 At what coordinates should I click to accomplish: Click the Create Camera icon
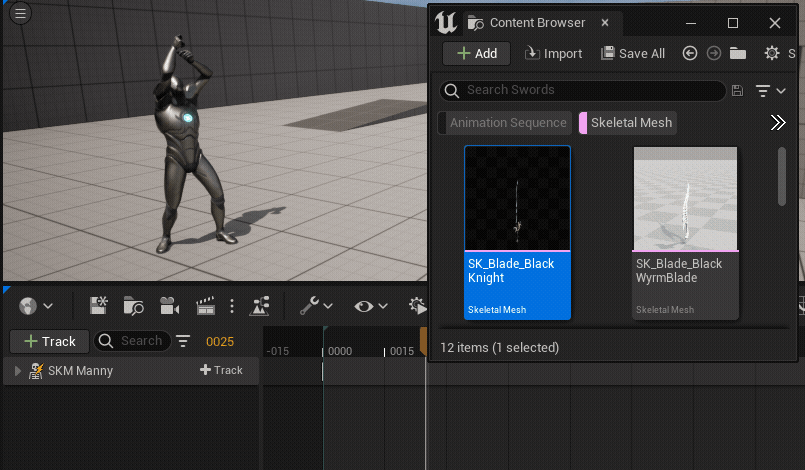(170, 306)
